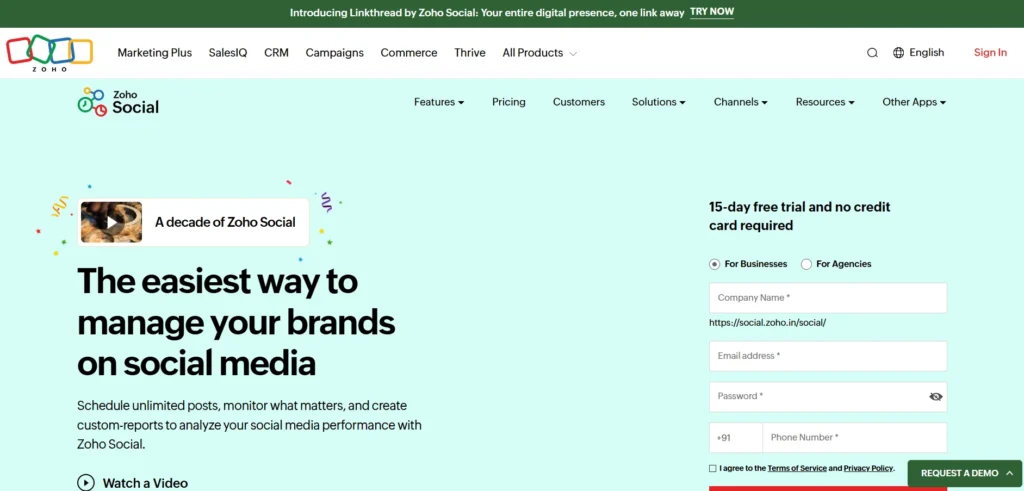Expand the Features menu
Screen dimensions: 1024x491
click(x=439, y=102)
